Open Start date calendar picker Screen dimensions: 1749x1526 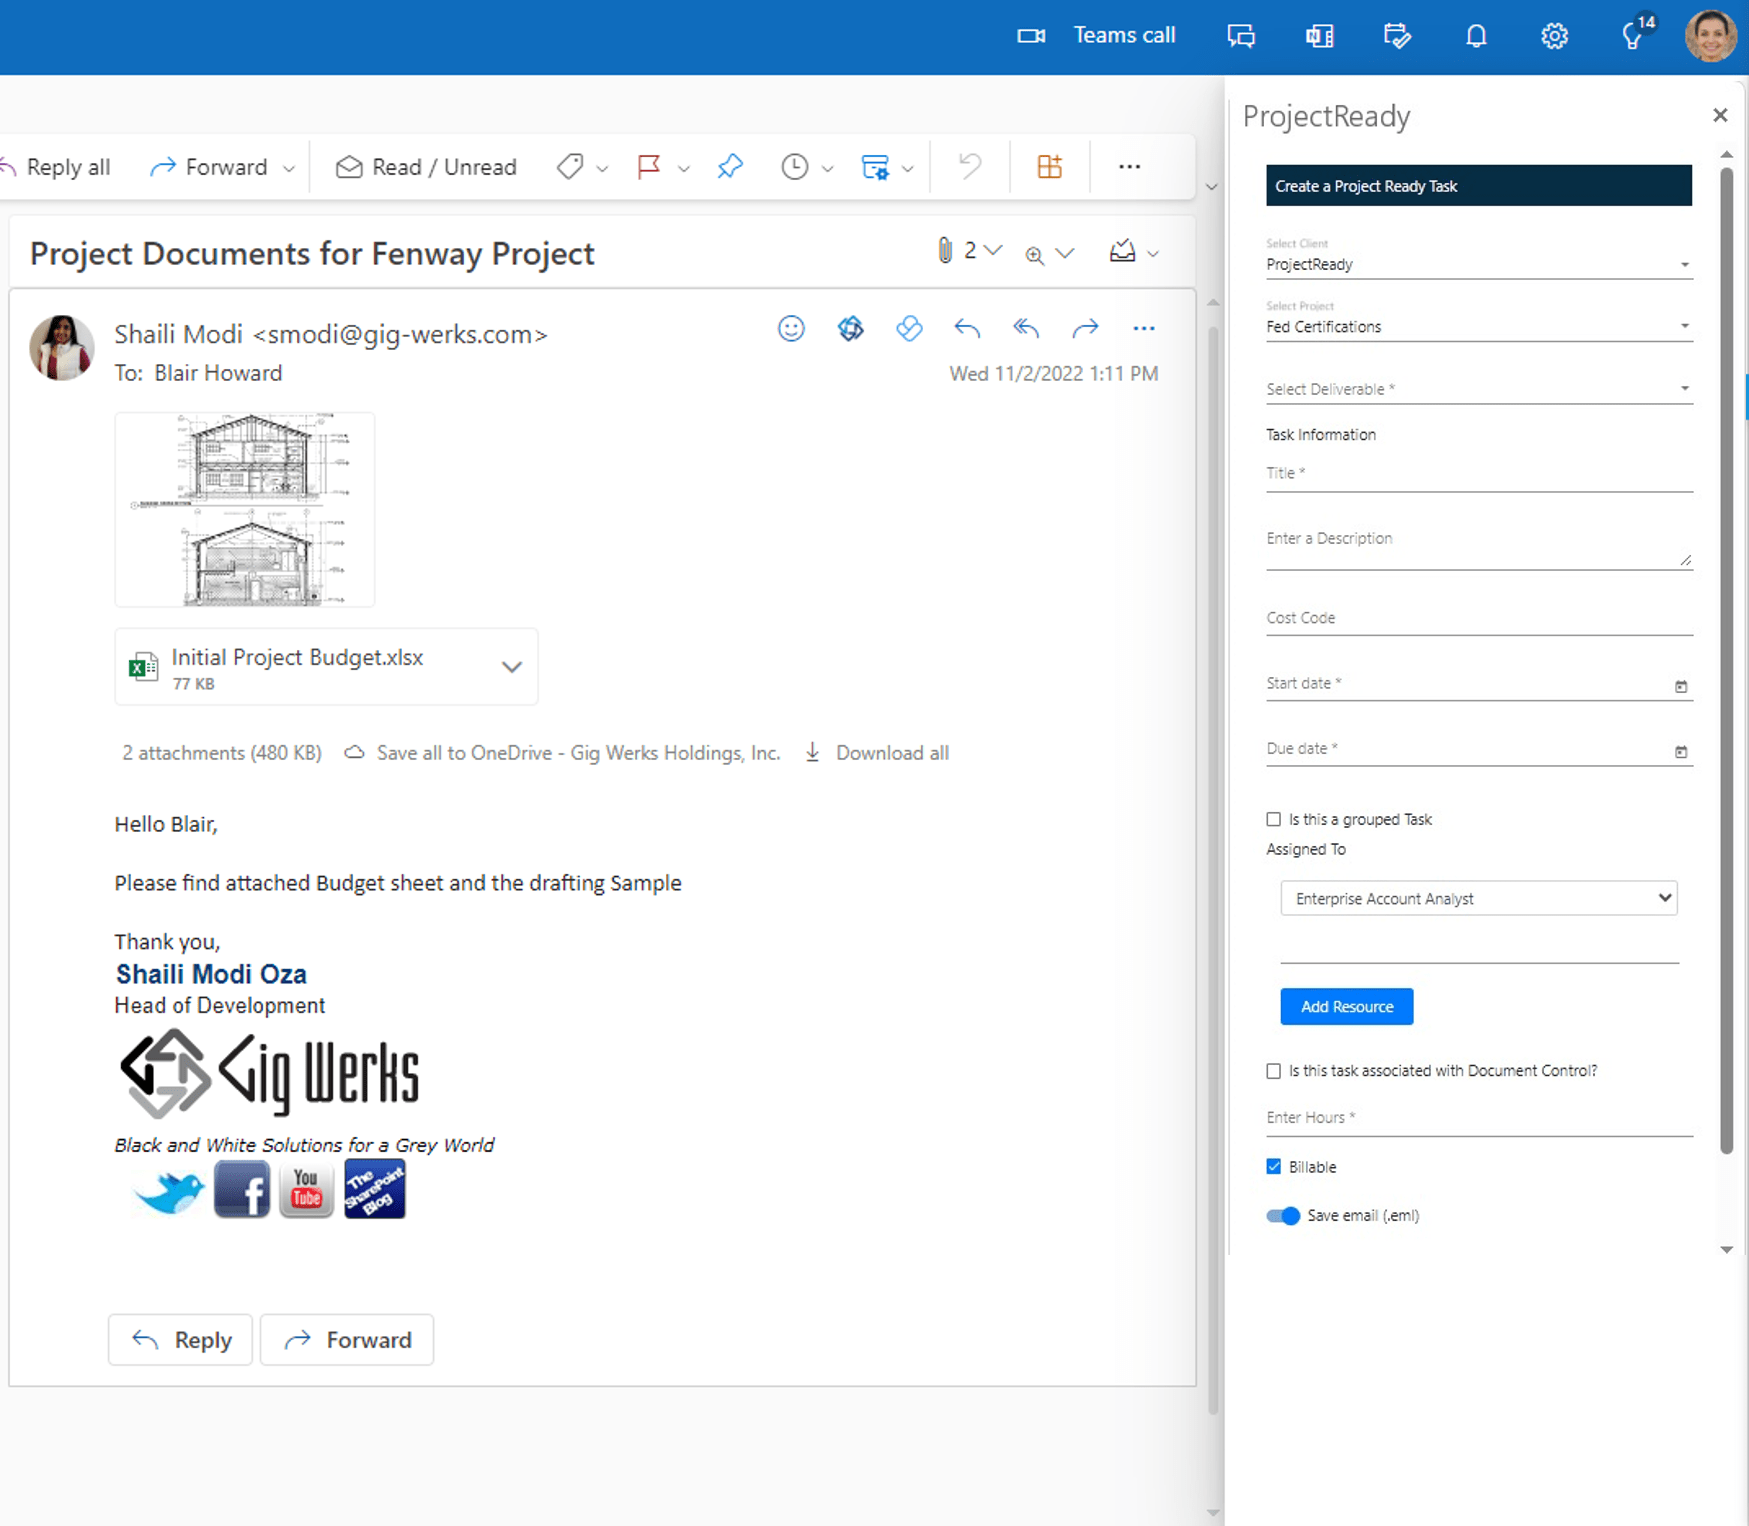(1680, 686)
